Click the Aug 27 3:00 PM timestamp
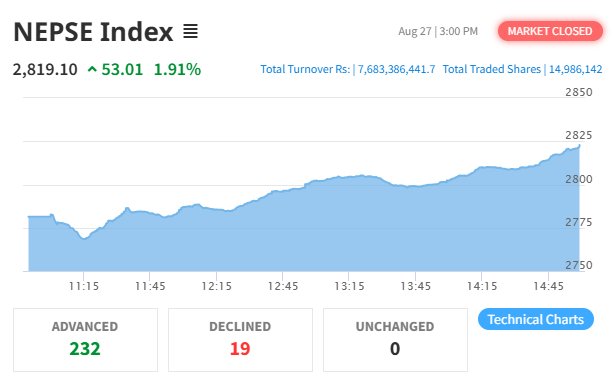Image resolution: width=612 pixels, height=377 pixels. 438,31
